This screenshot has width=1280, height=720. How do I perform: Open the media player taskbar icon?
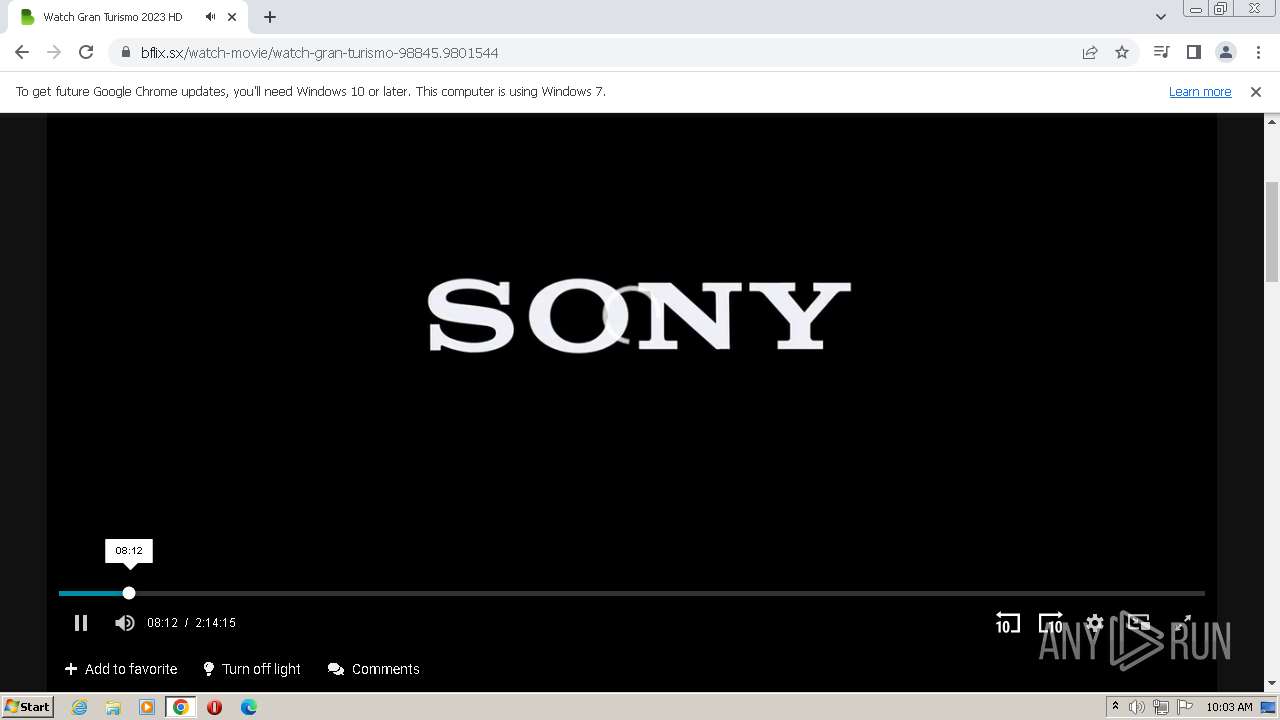147,707
